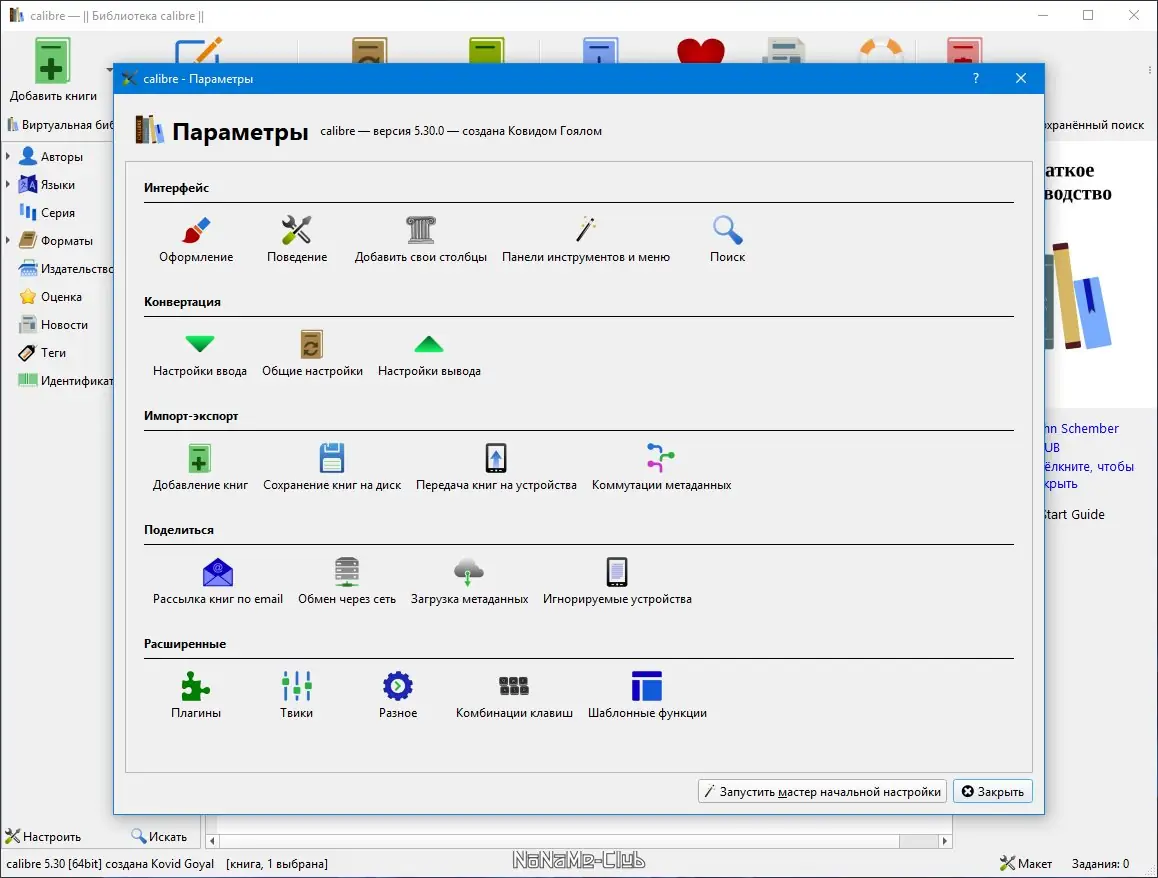The height and width of the screenshot is (878, 1158).
Task: Click the John Schember author link
Action: click(x=1082, y=428)
